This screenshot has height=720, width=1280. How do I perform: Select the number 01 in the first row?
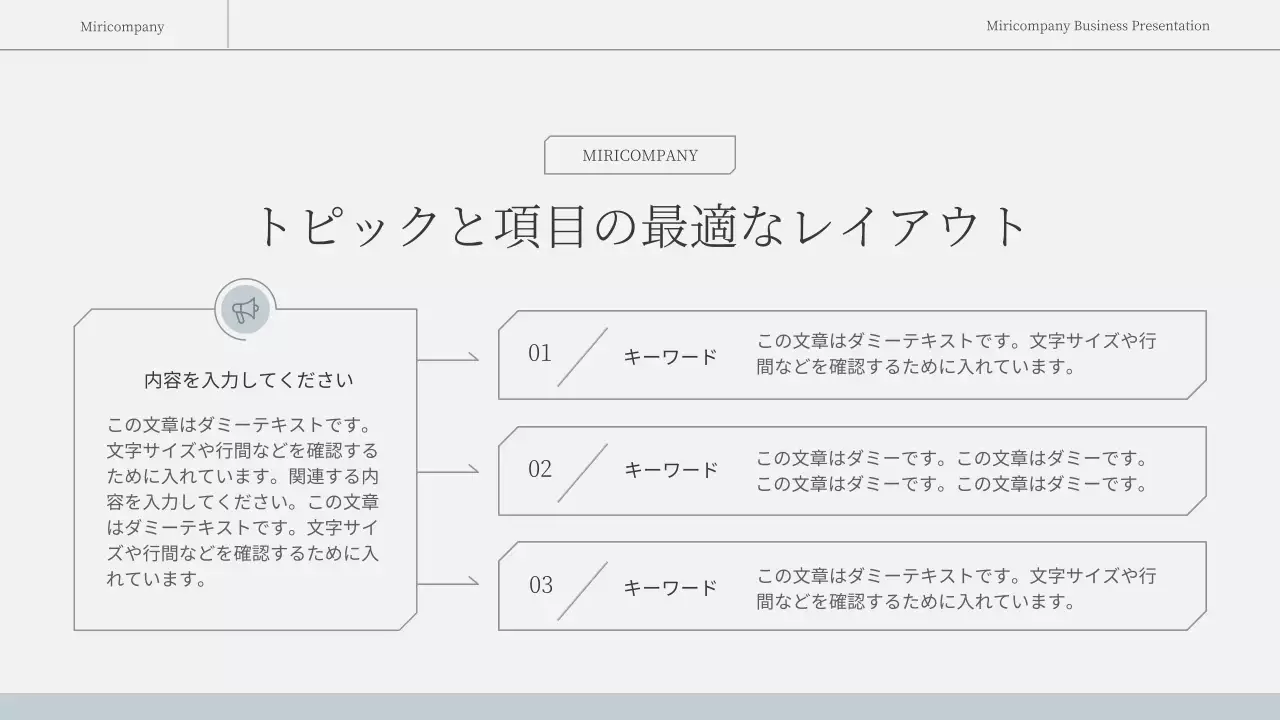(x=540, y=354)
